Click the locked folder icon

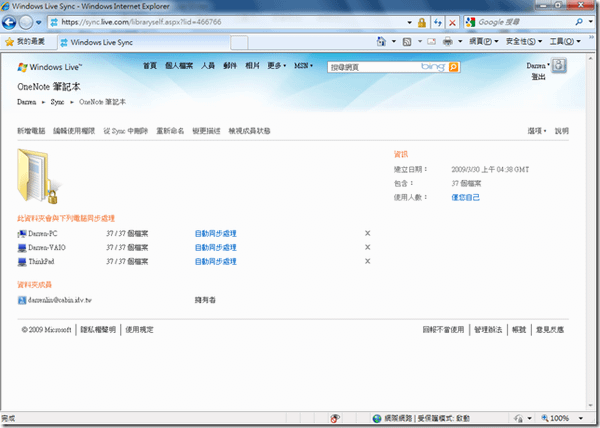(x=38, y=176)
